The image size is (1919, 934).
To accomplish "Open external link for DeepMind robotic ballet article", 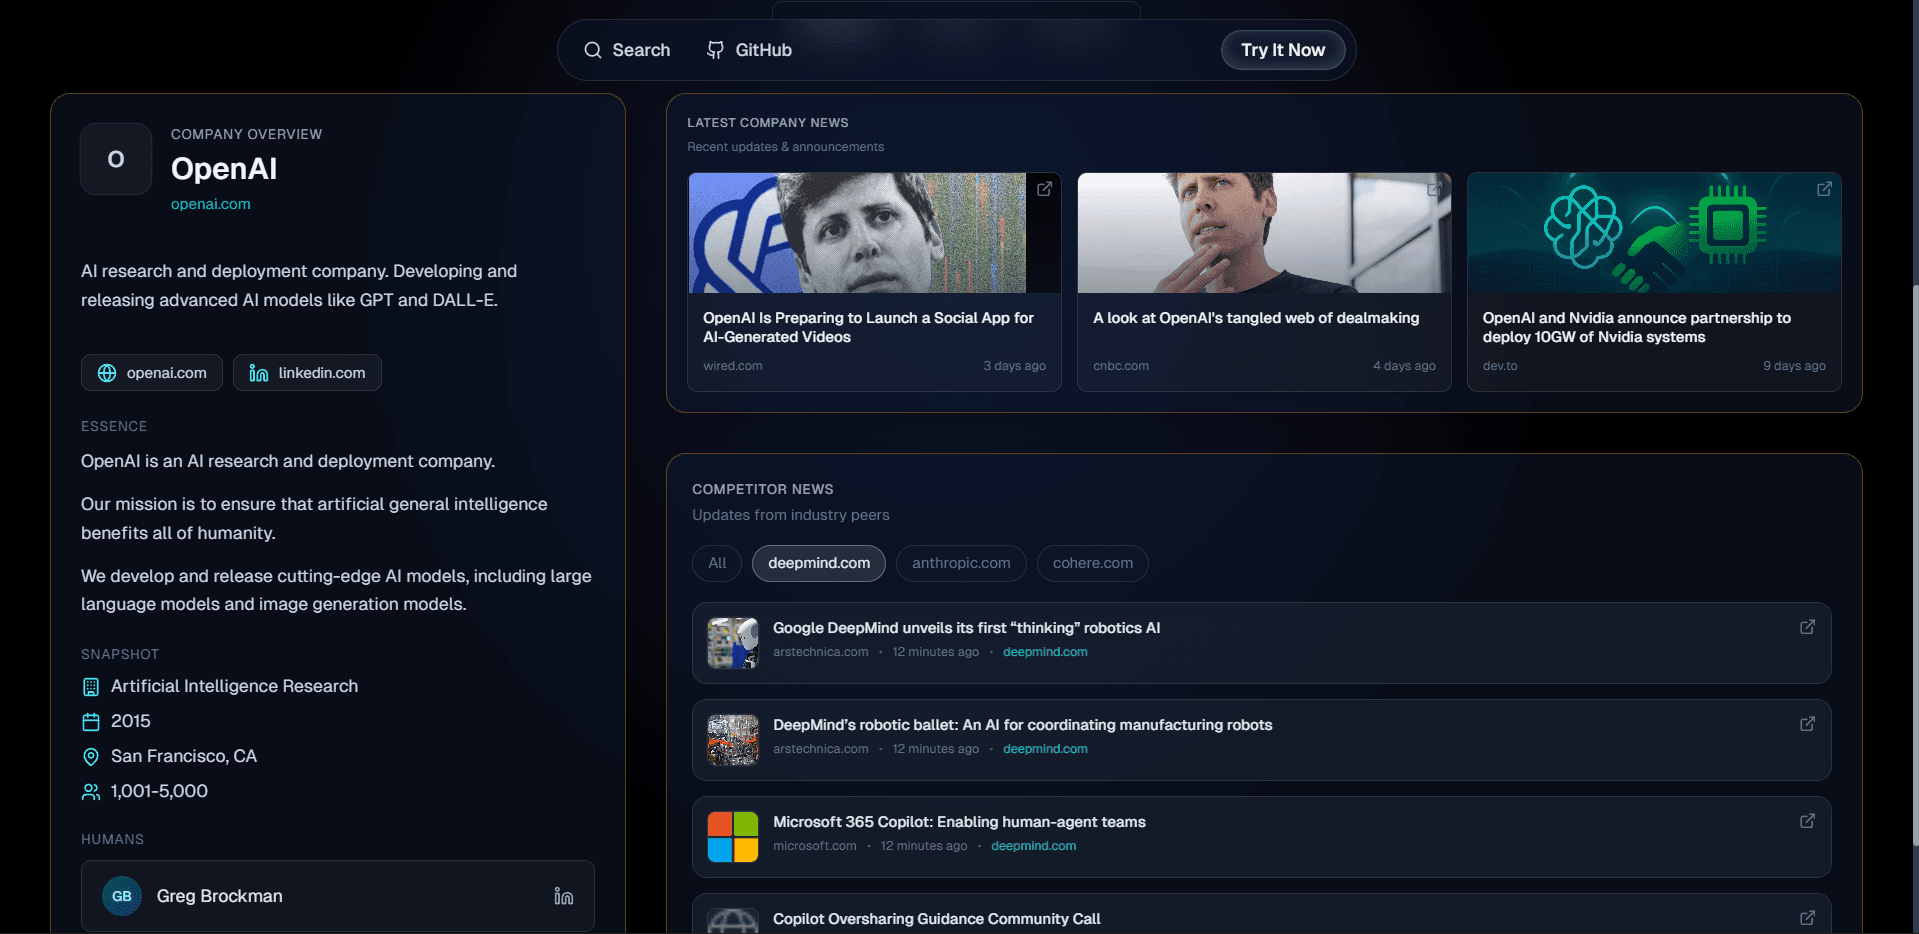I will [x=1807, y=724].
